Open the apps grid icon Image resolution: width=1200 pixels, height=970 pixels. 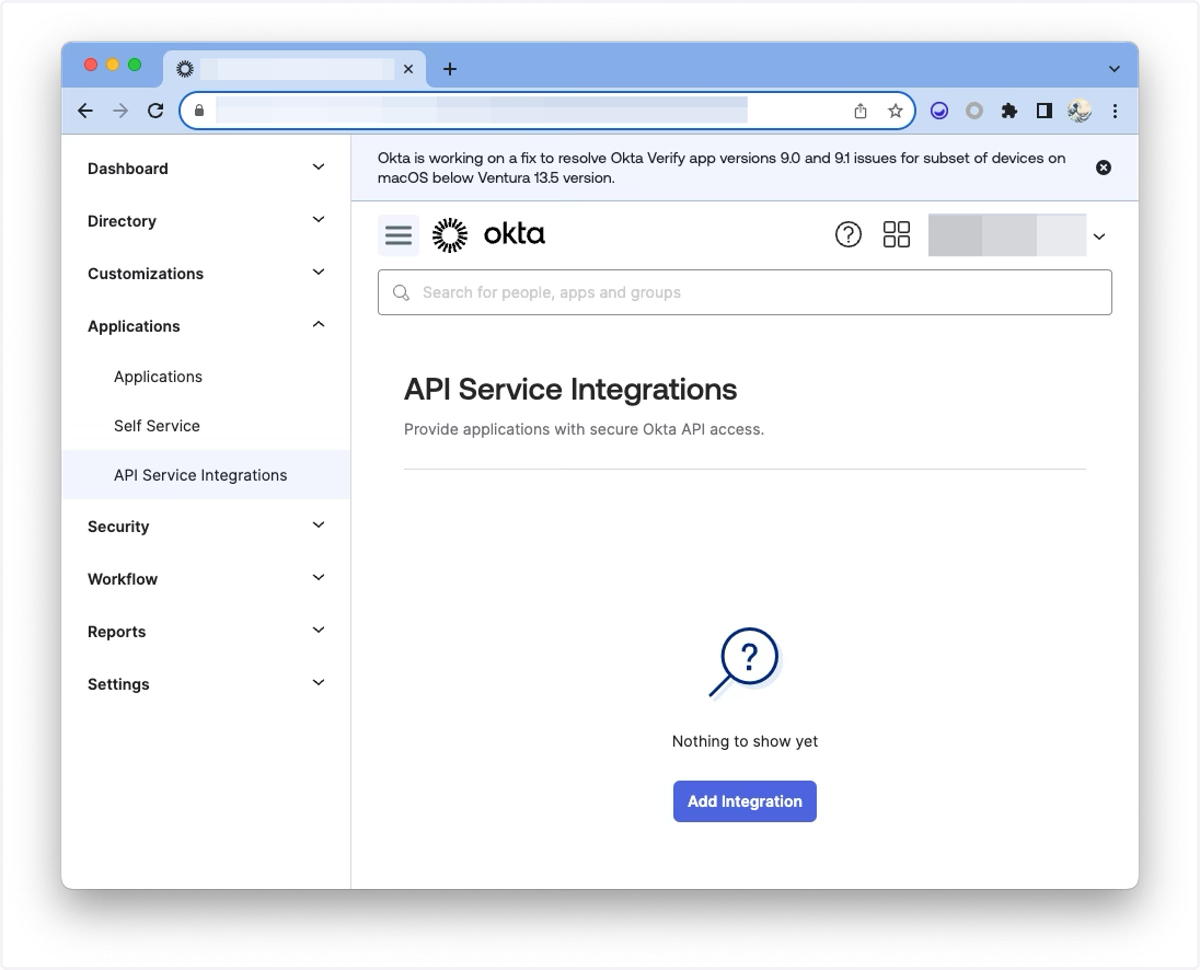[897, 235]
